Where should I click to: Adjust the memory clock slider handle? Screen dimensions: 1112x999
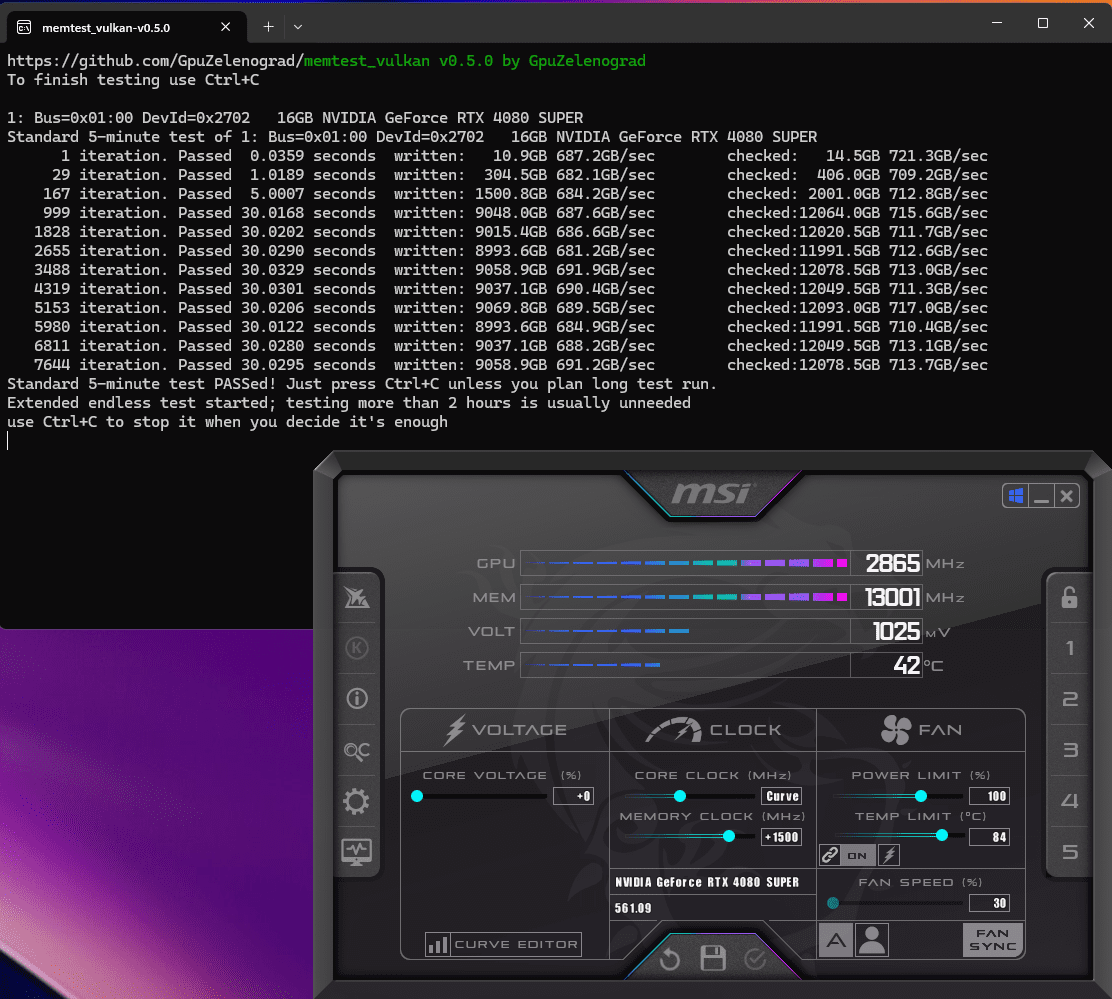[728, 837]
